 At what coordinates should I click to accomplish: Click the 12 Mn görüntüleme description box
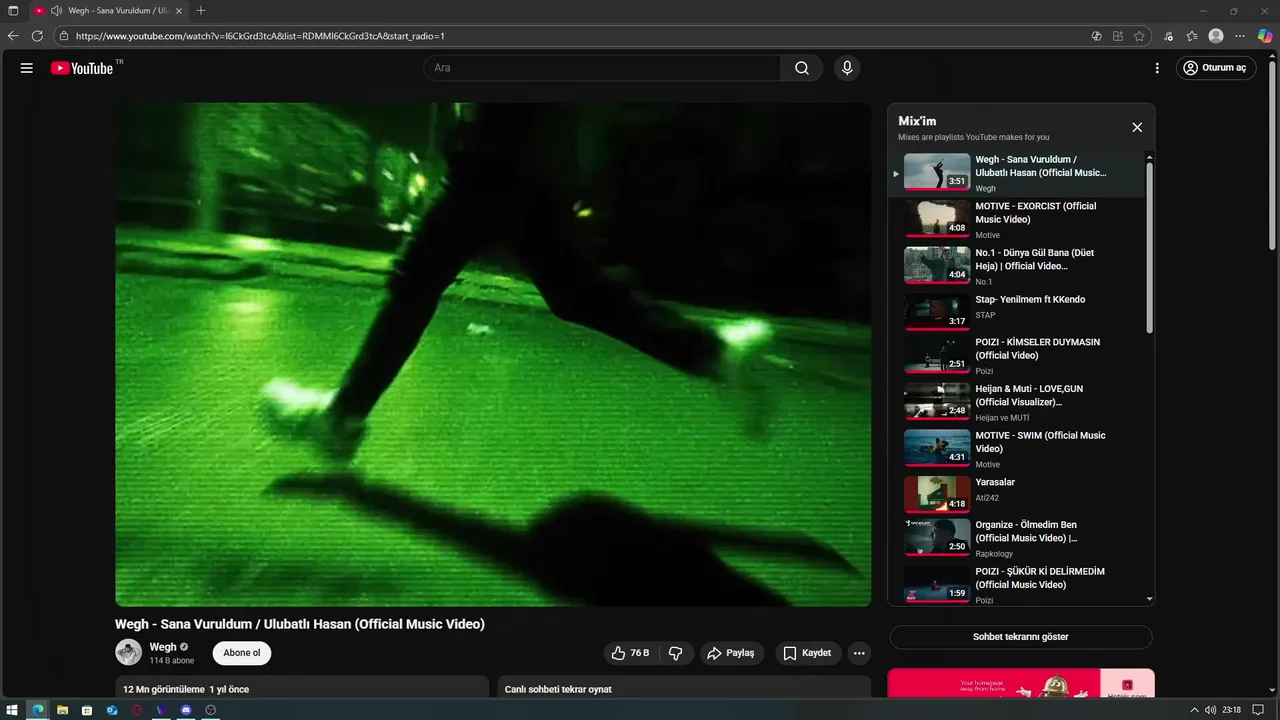tap(302, 688)
